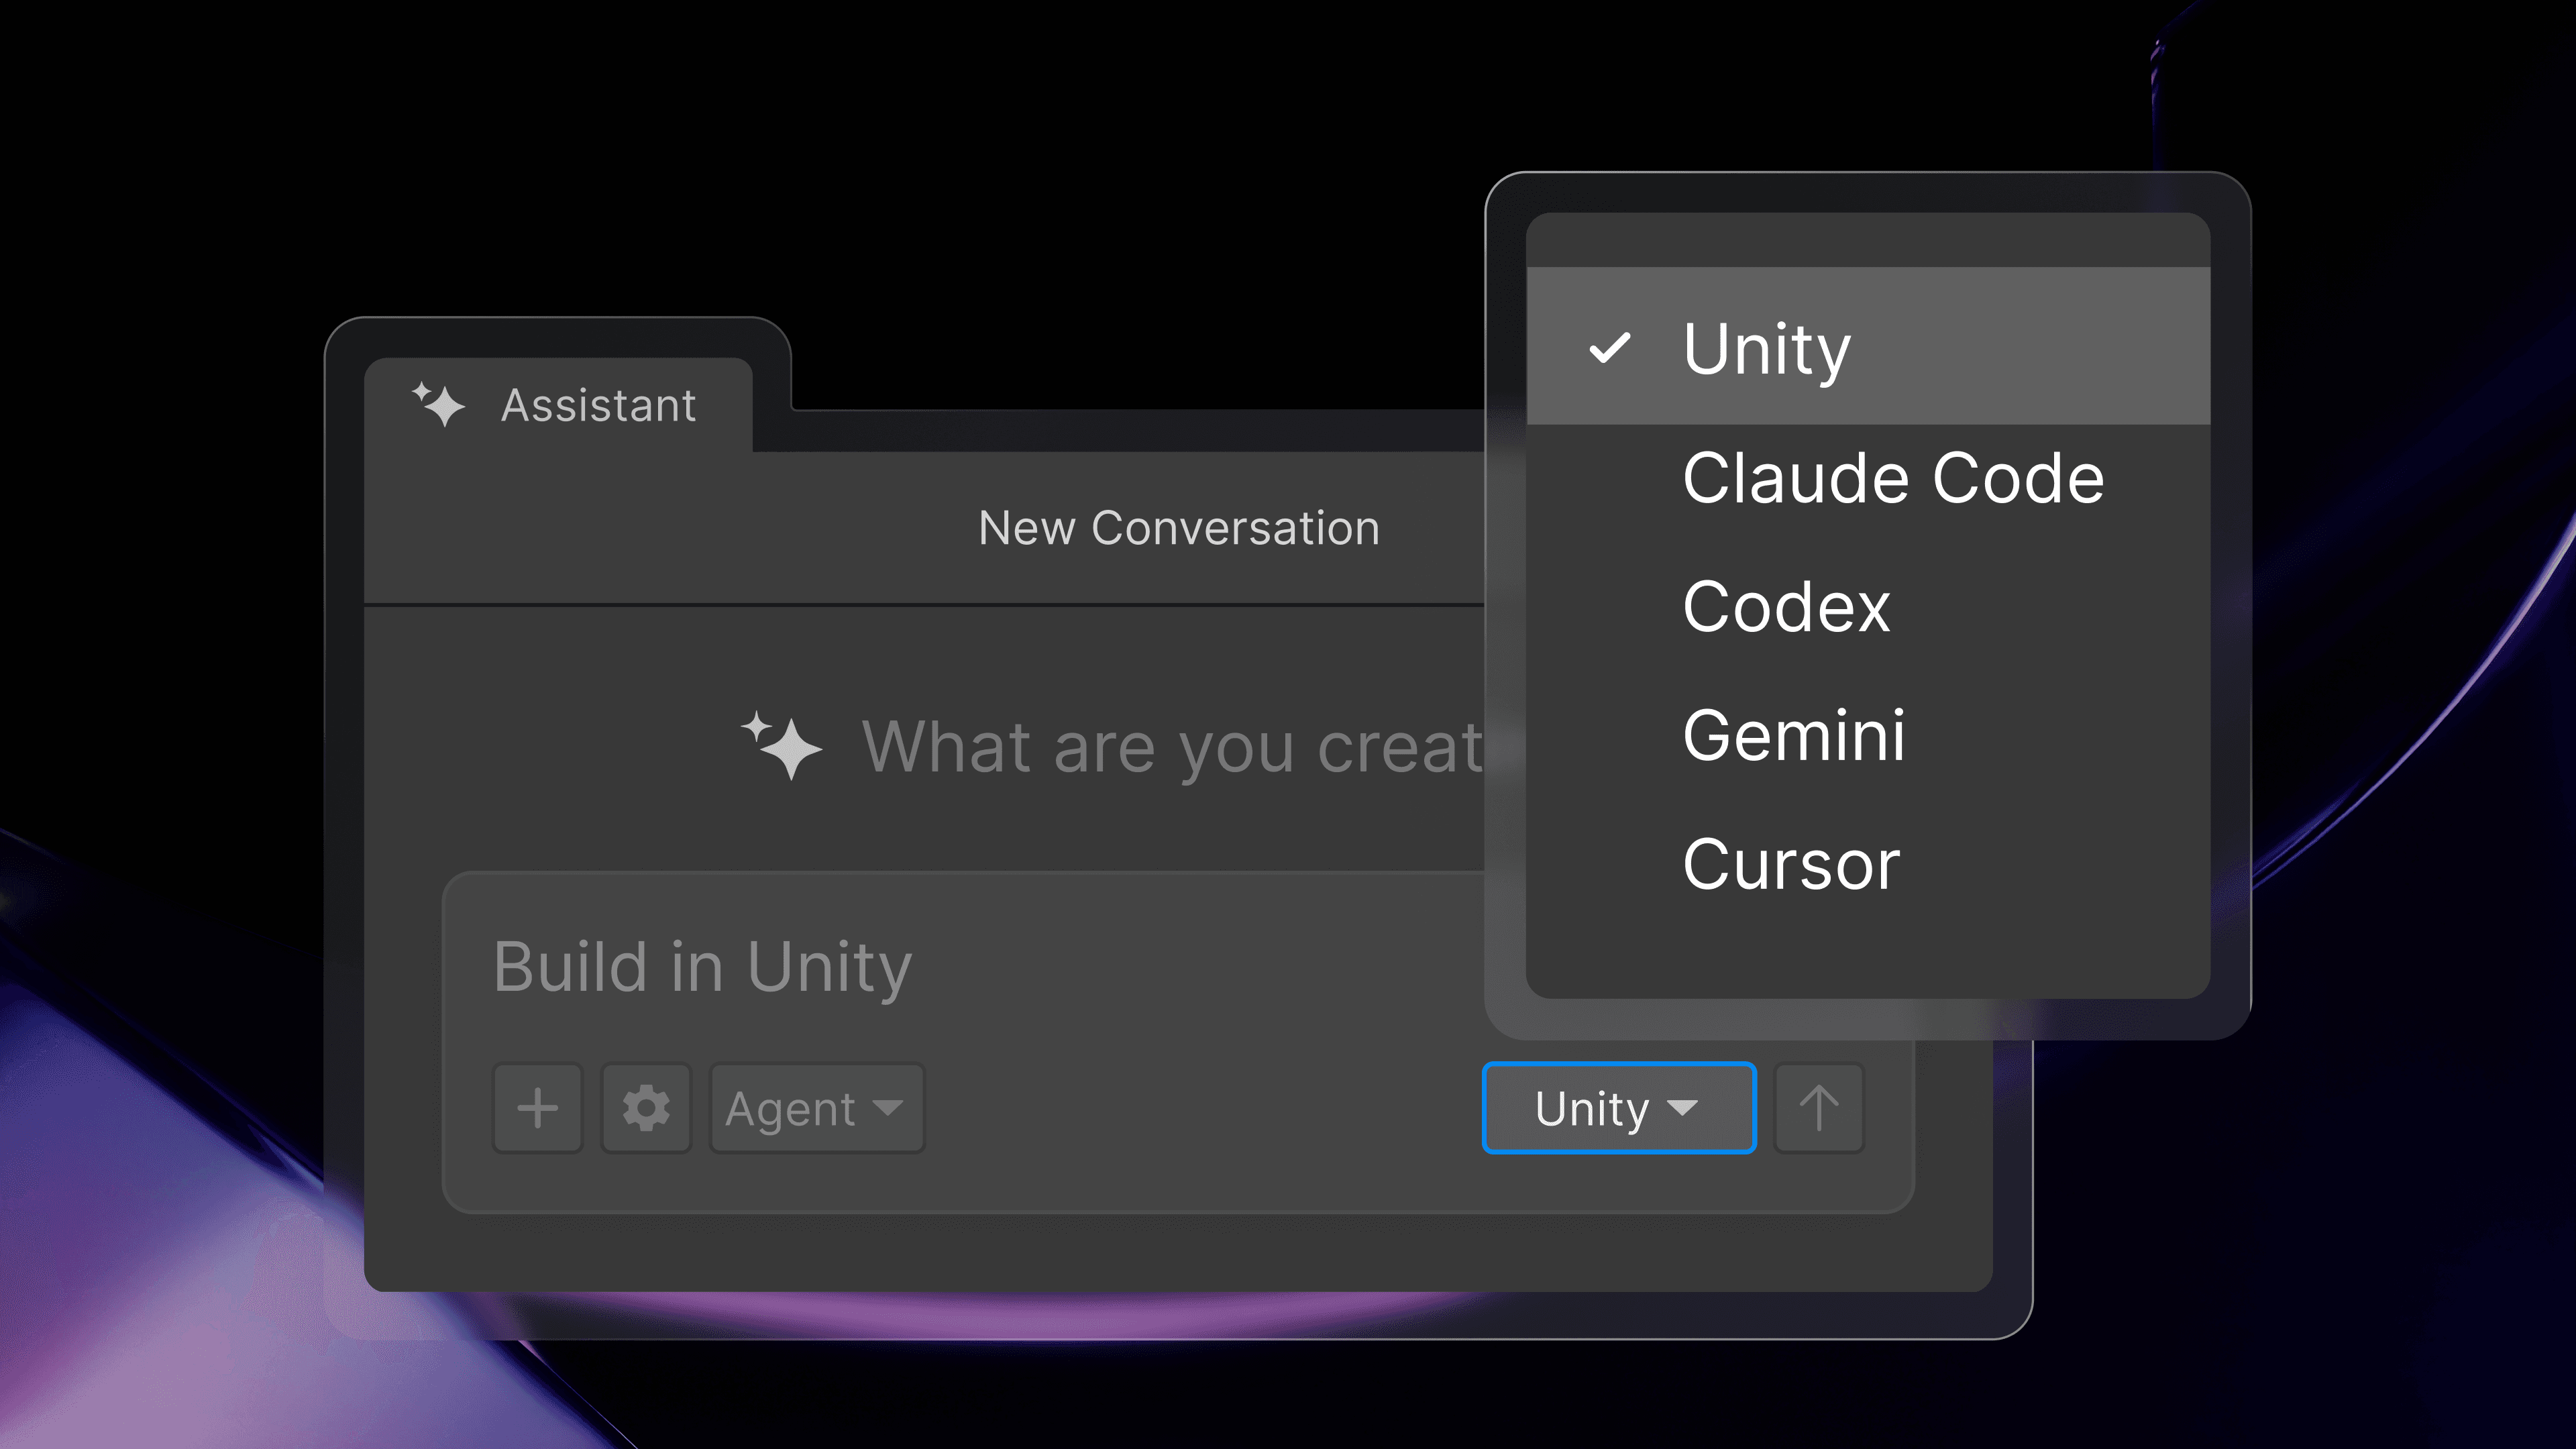This screenshot has width=2576, height=1449.
Task: Click the plus add-attachment button
Action: pos(537,1108)
